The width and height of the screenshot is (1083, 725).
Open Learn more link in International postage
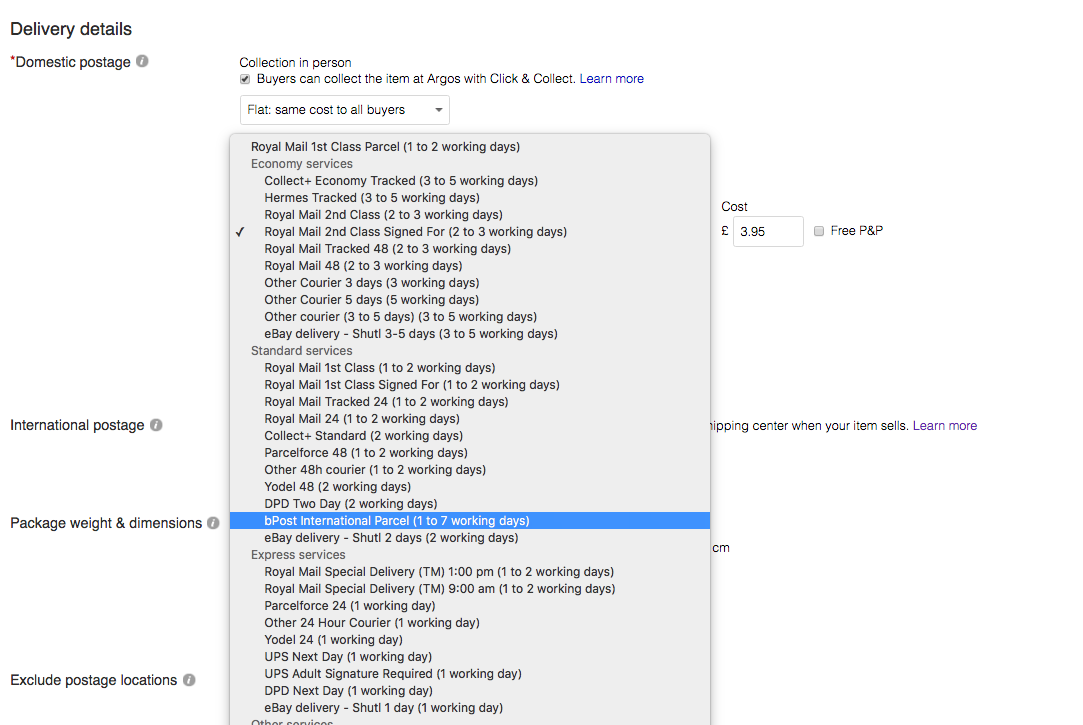(945, 425)
